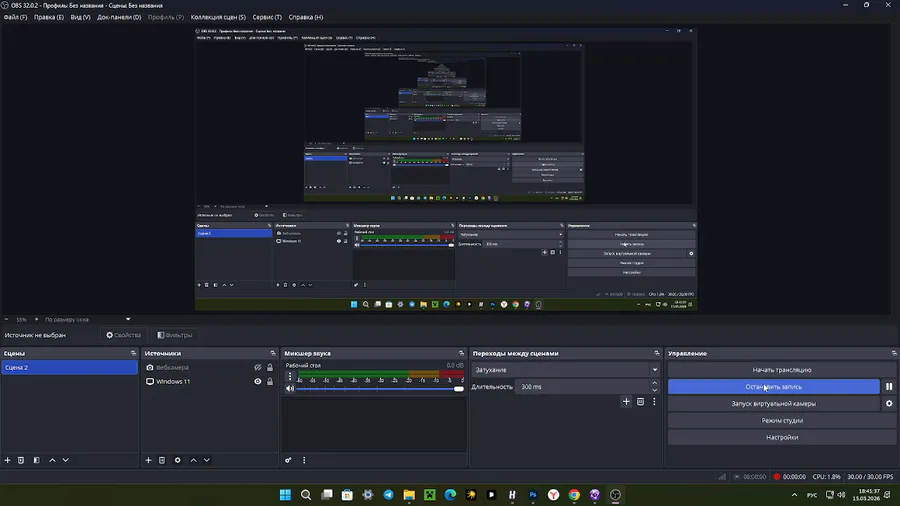
Task: Remove transition using trash icon
Action: [x=641, y=402]
